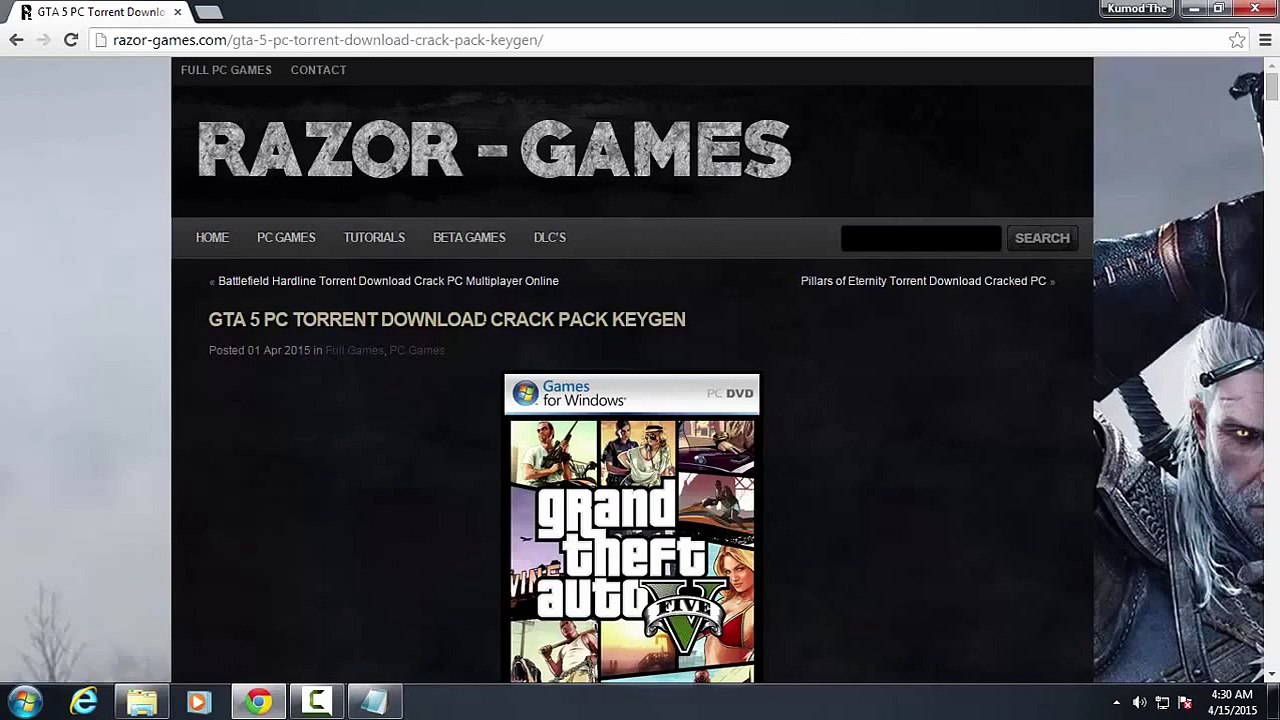The image size is (1280, 720).
Task: Show hidden system tray icons
Action: point(1116,702)
